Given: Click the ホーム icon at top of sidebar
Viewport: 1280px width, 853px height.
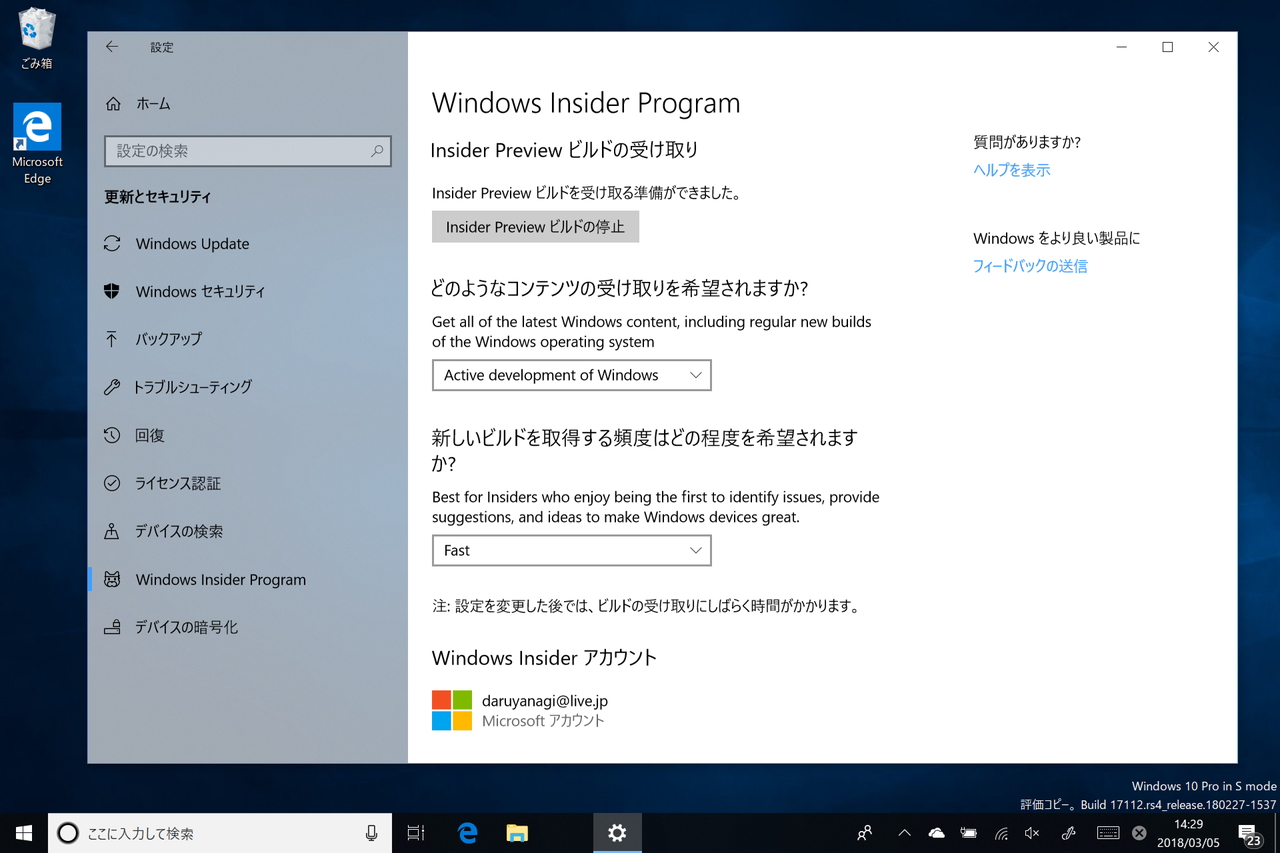Looking at the screenshot, I should (x=113, y=103).
